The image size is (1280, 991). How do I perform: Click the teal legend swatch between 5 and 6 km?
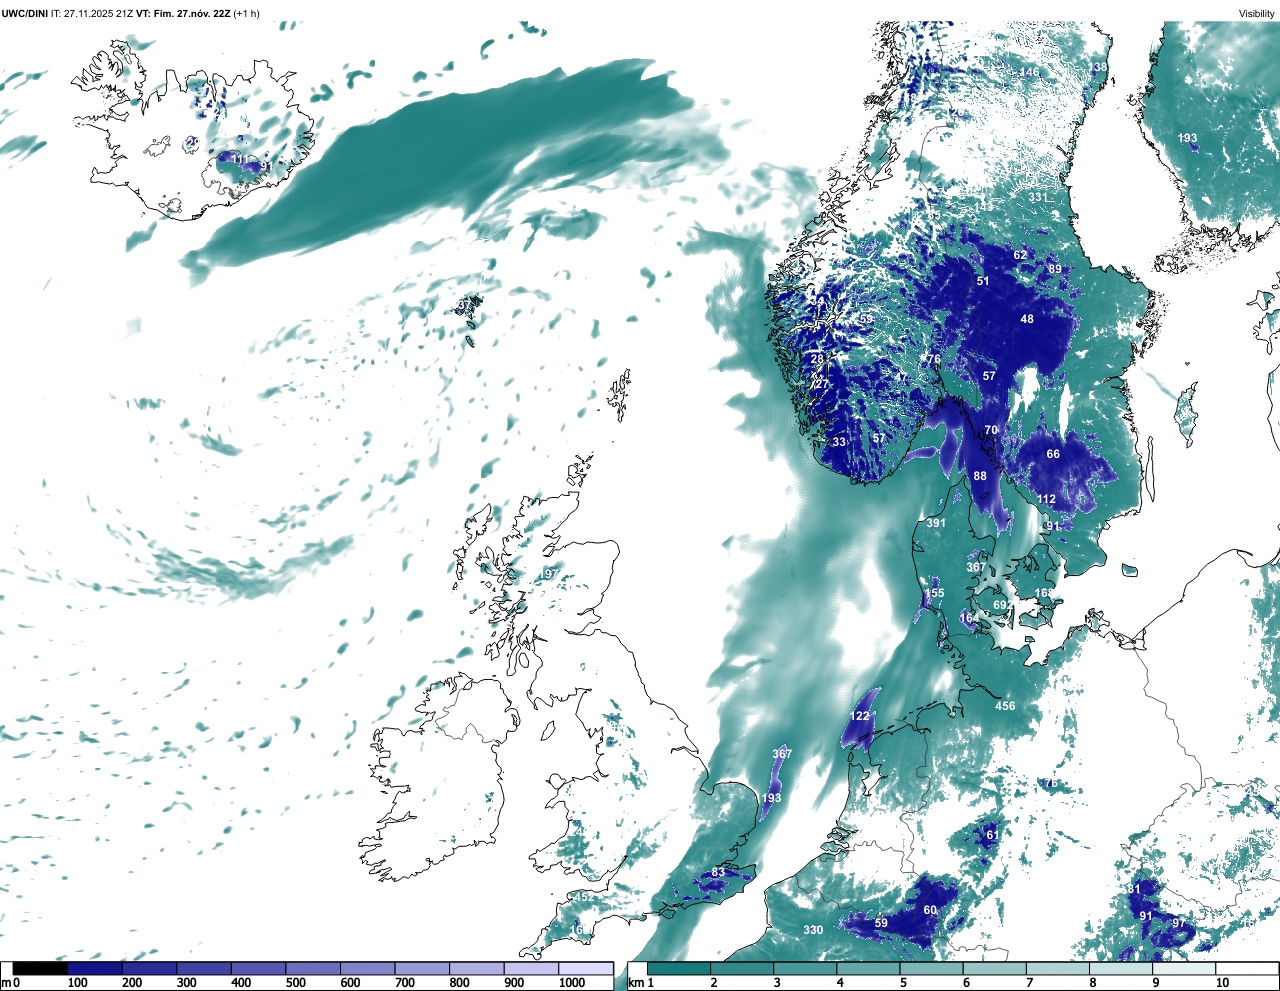[x=932, y=969]
